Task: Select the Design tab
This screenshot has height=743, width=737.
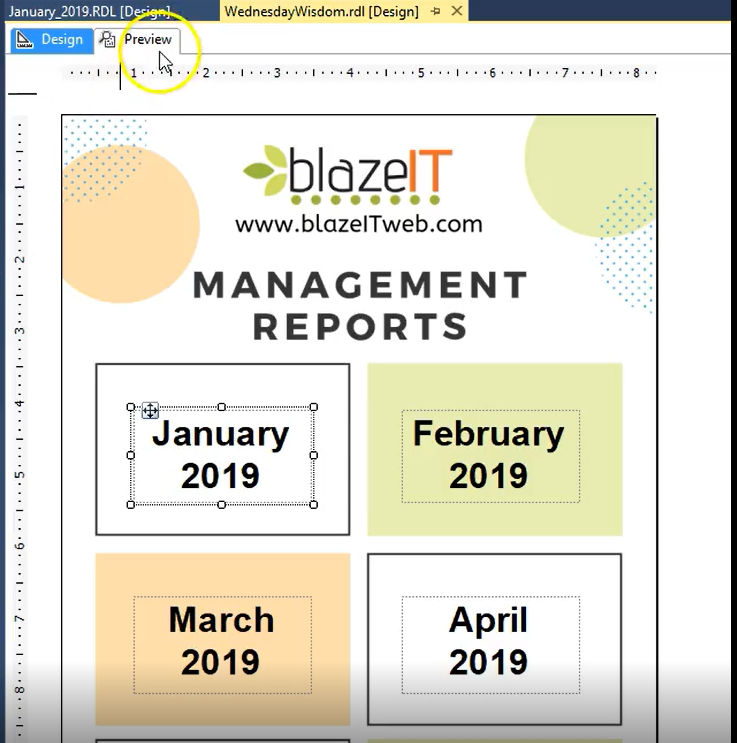Action: [52, 40]
